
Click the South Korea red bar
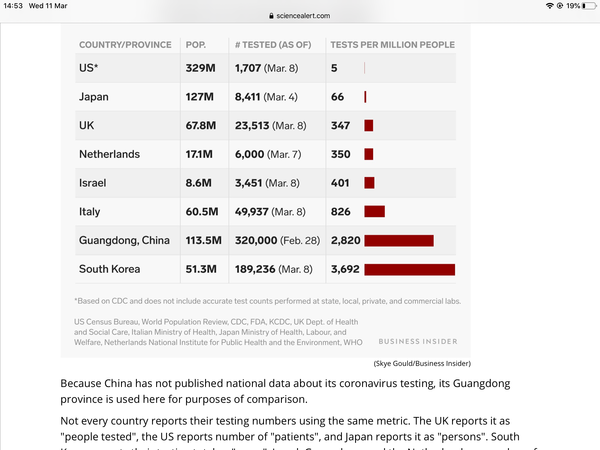click(409, 269)
